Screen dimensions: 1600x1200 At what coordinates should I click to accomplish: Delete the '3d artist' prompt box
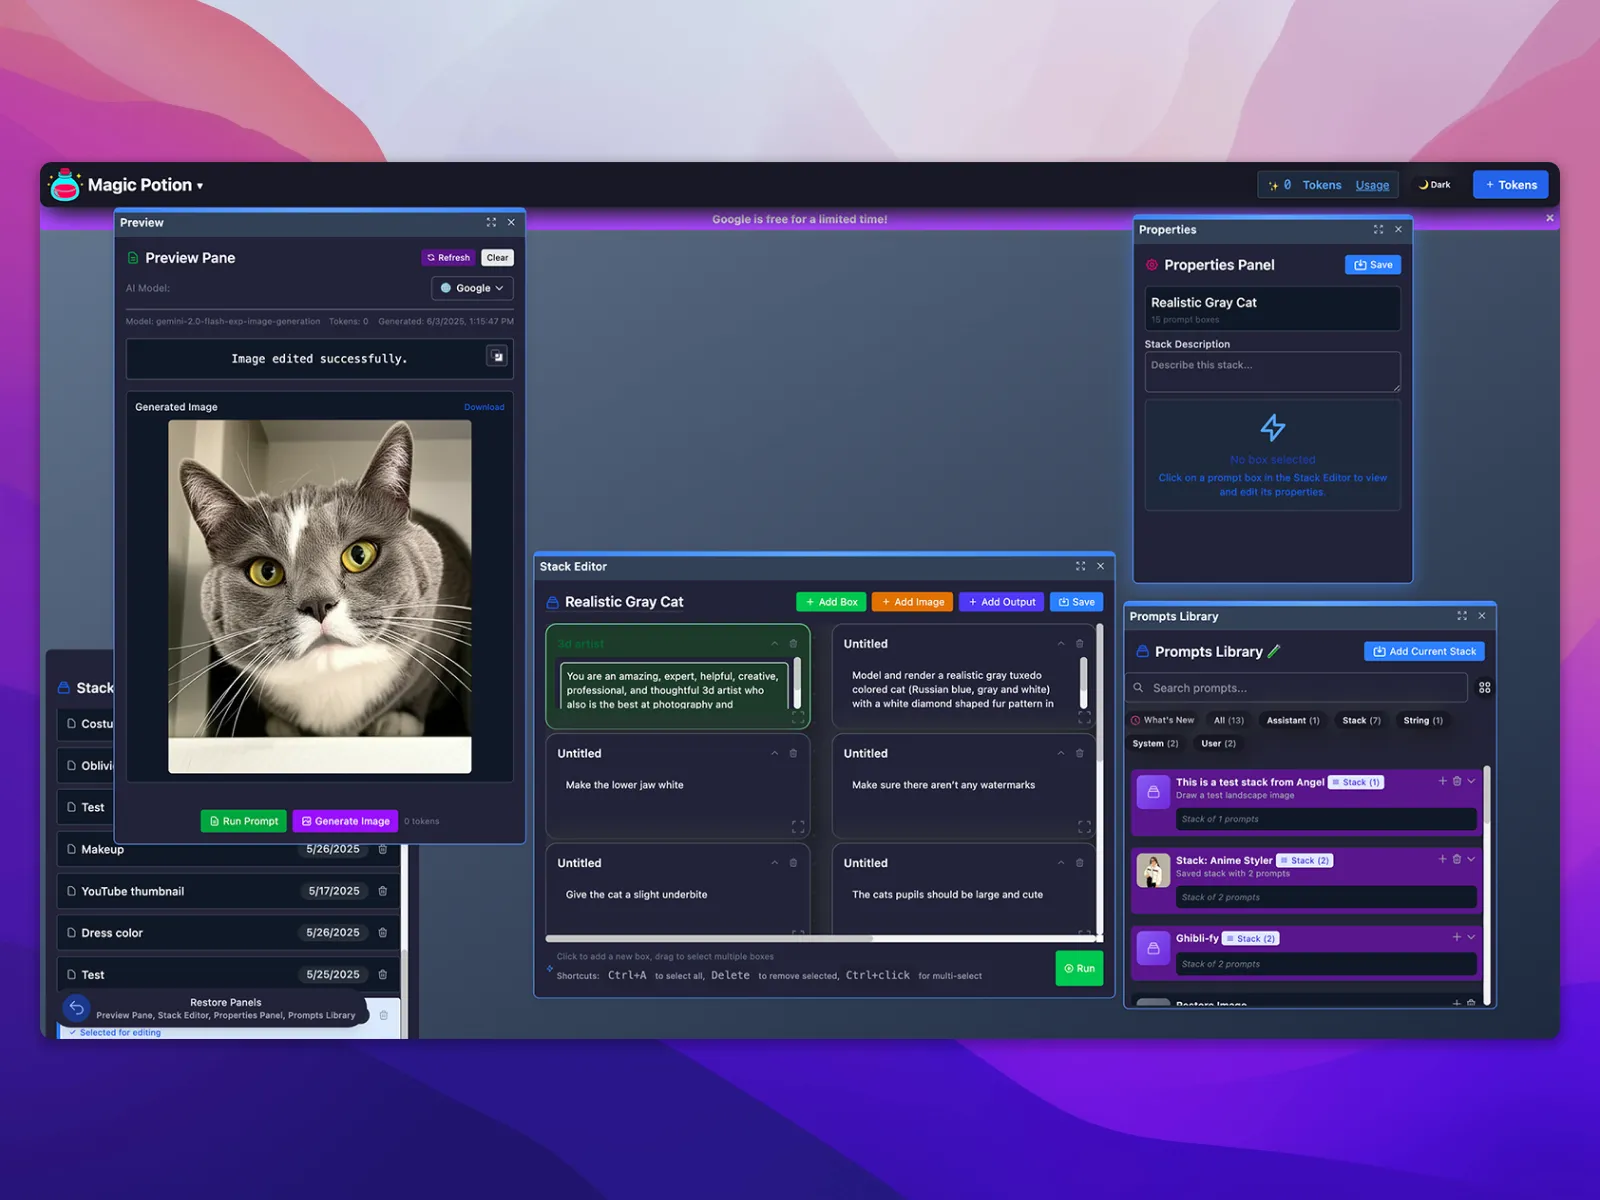point(793,644)
